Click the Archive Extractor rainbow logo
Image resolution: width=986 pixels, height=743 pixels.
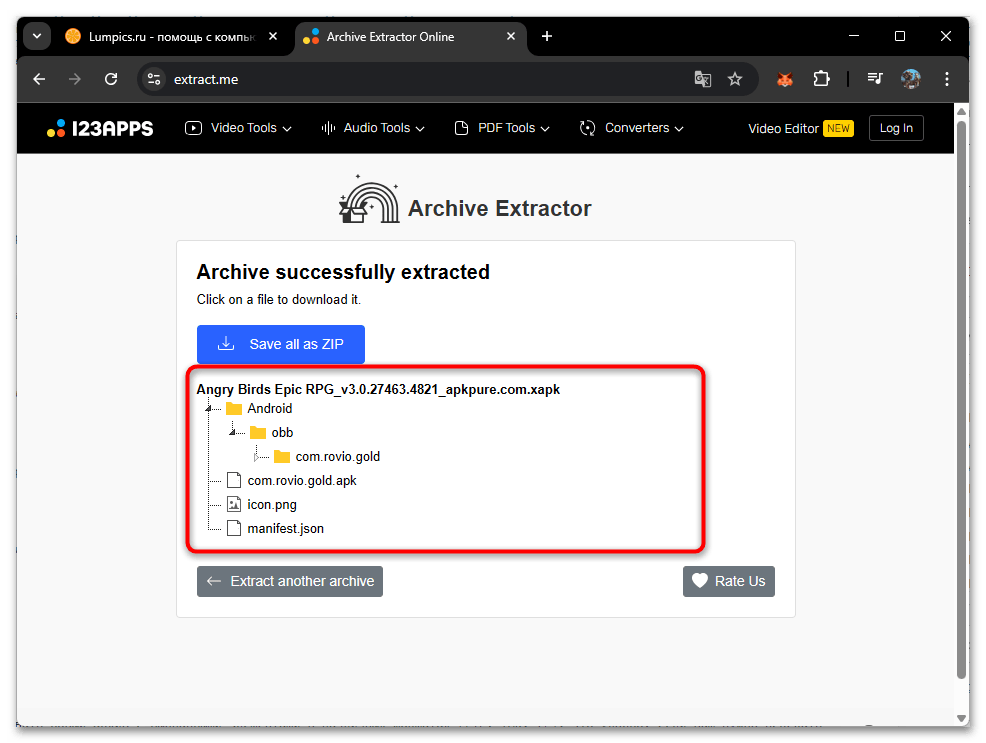[369, 200]
